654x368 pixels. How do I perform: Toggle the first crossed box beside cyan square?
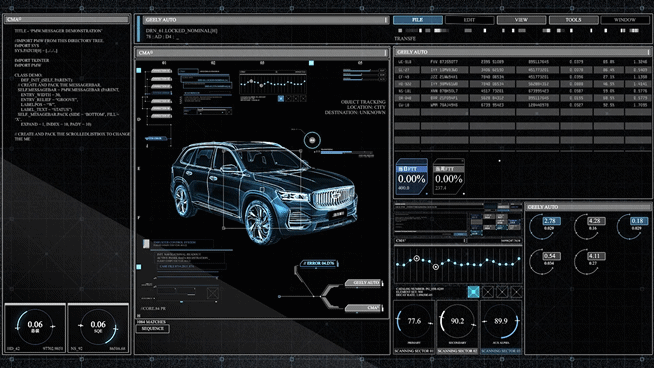point(488,292)
